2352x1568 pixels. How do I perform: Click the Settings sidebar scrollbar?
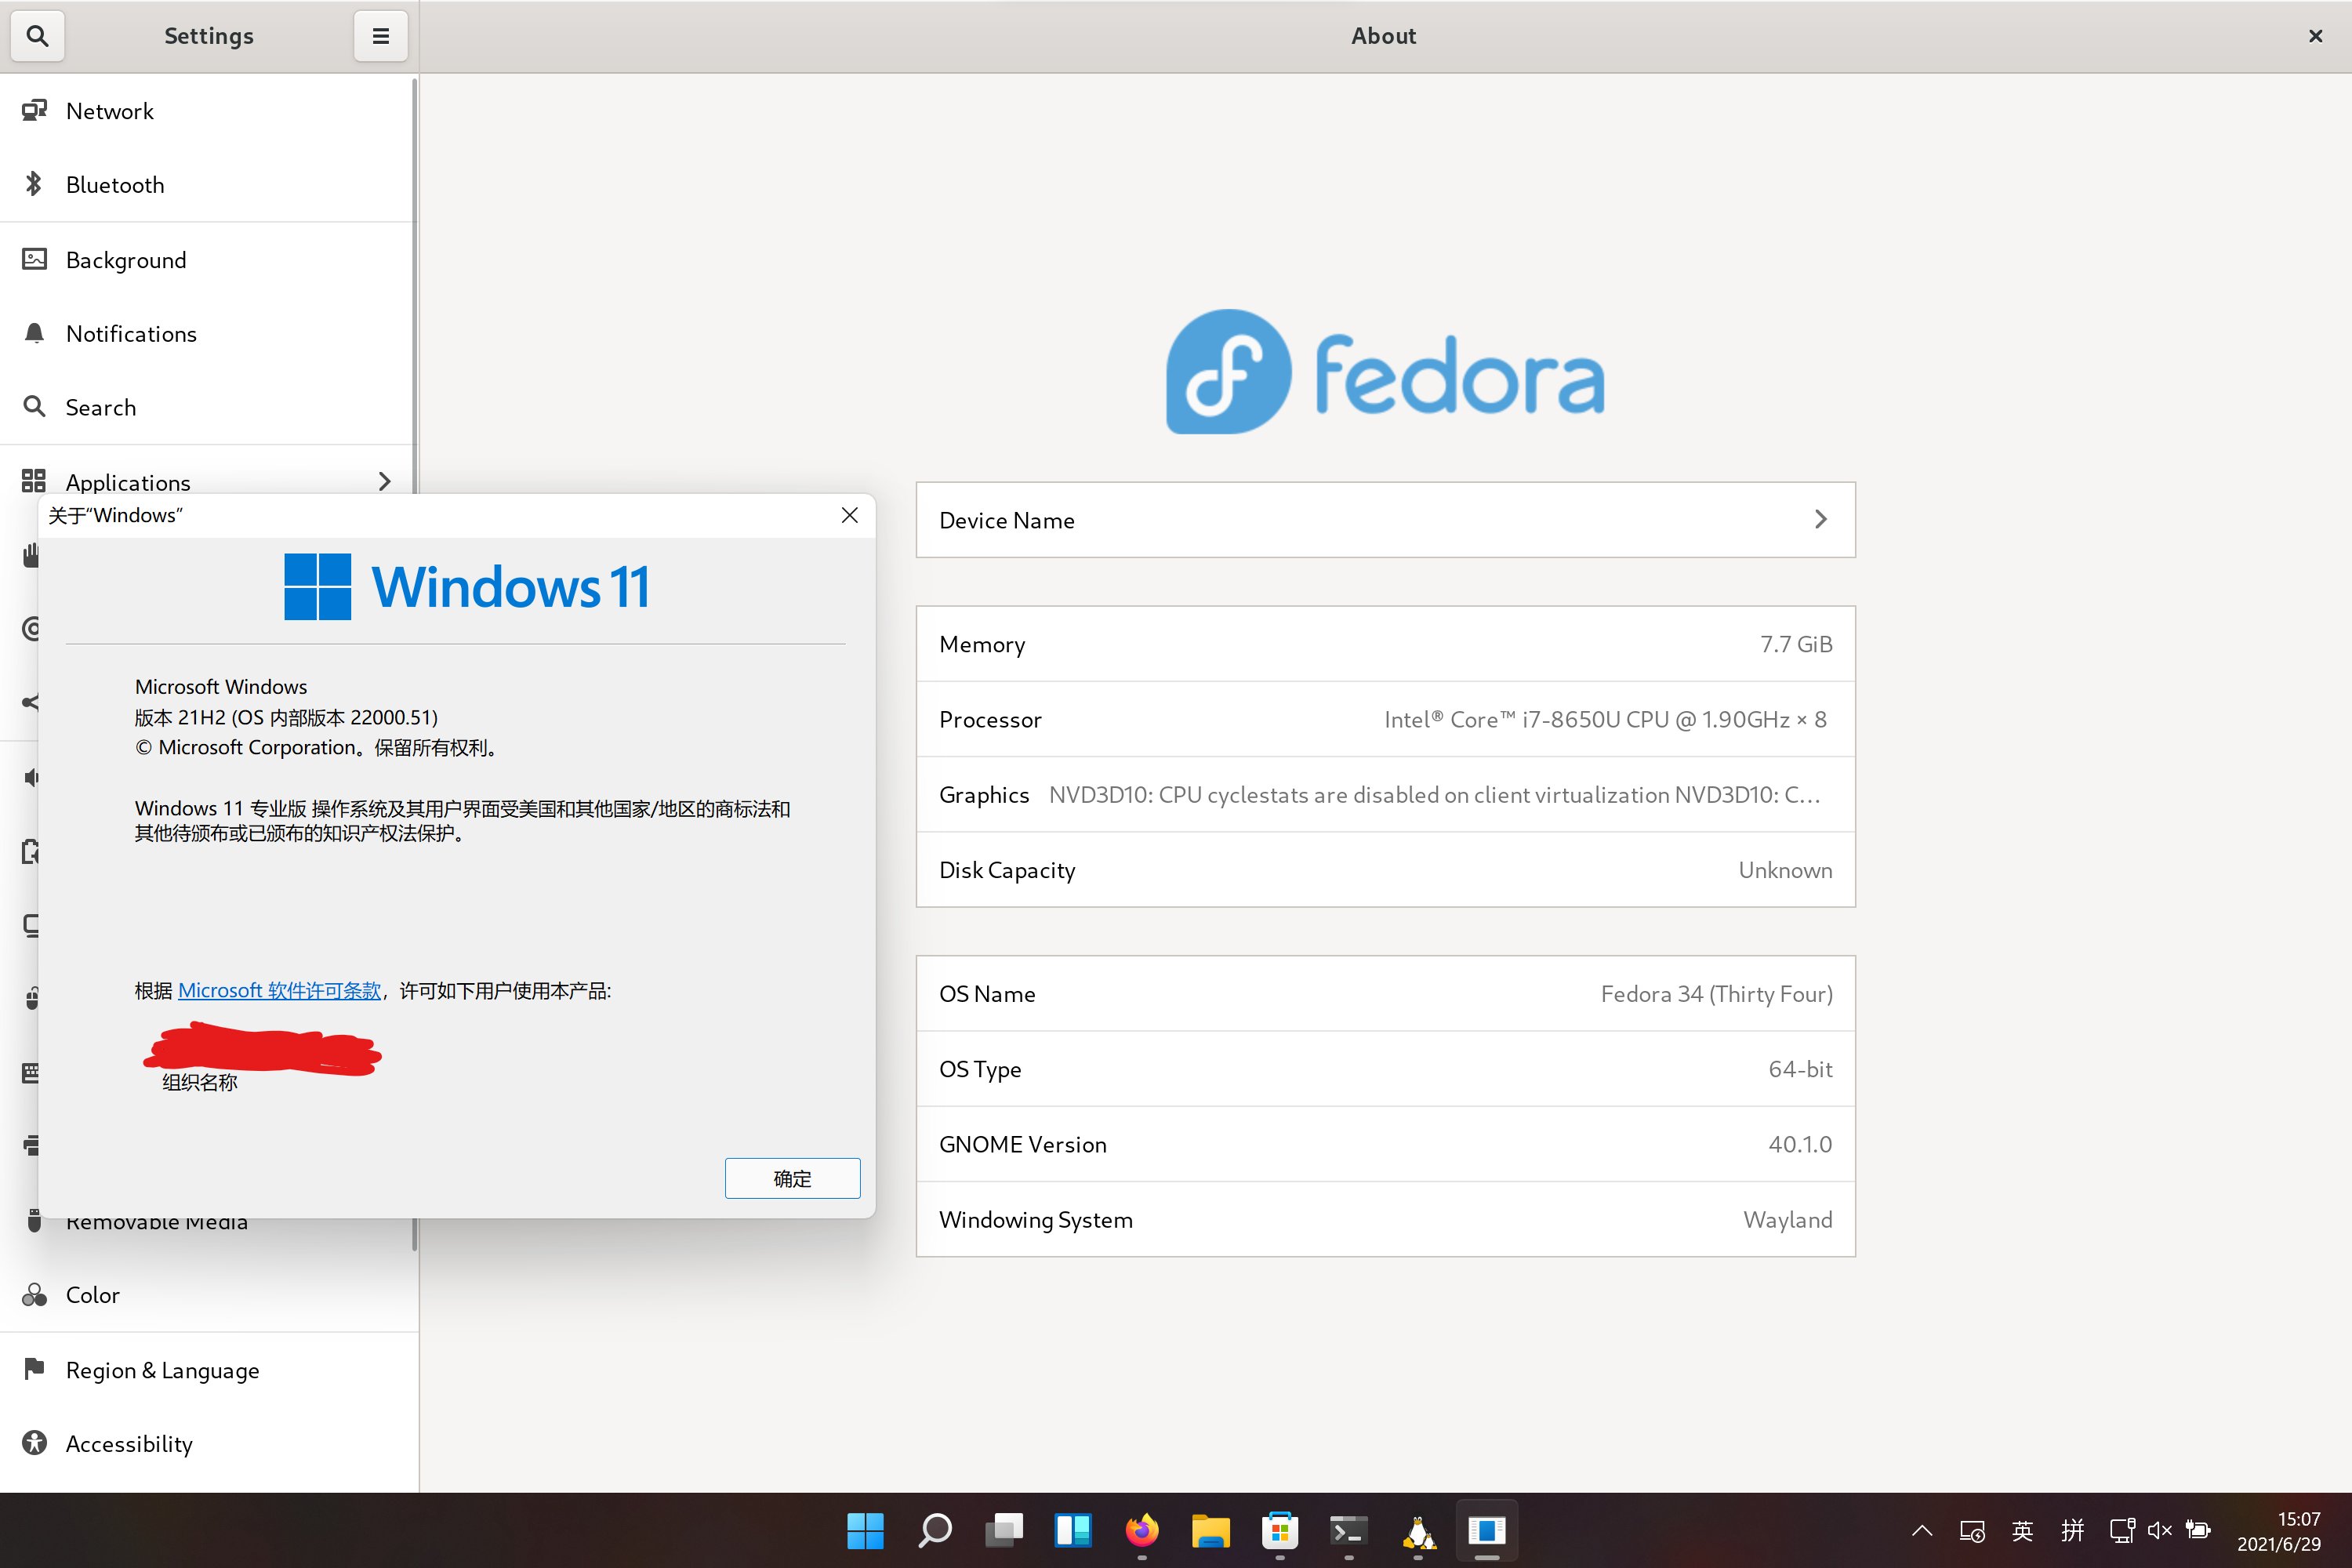414,285
